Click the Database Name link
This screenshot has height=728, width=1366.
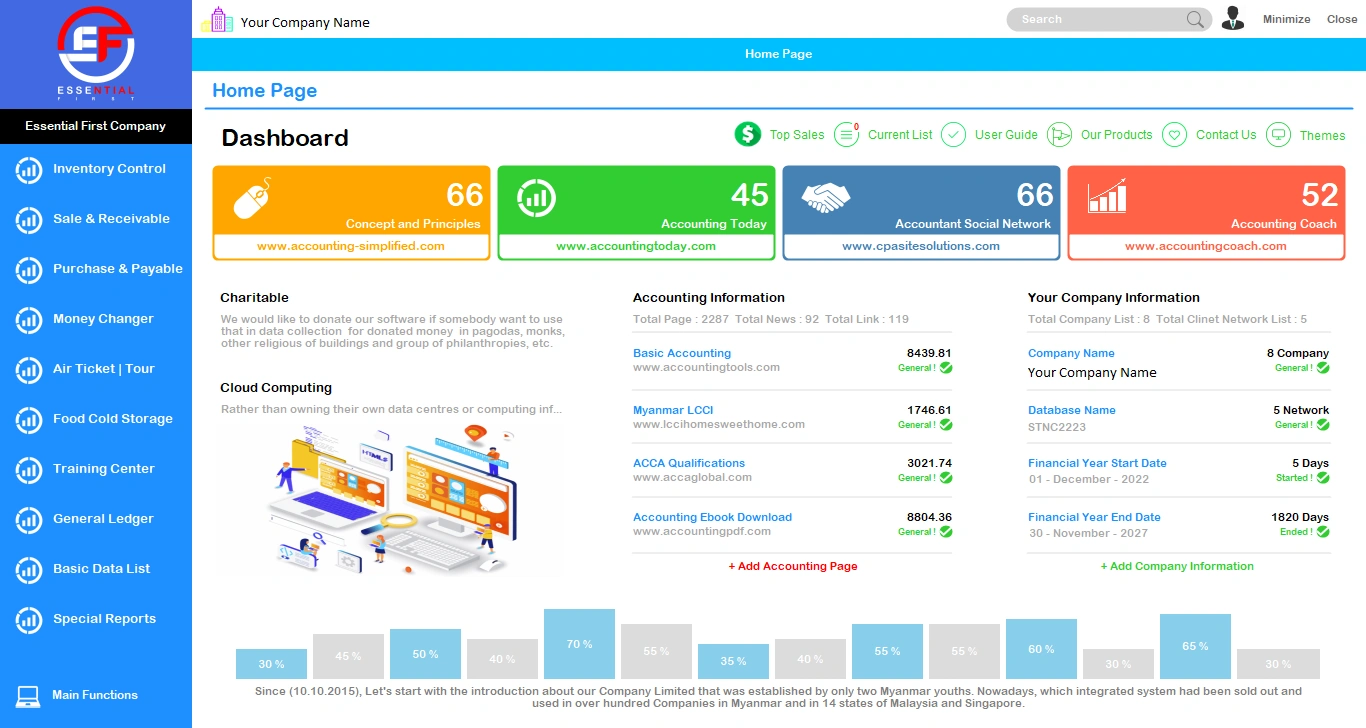[x=1071, y=410]
